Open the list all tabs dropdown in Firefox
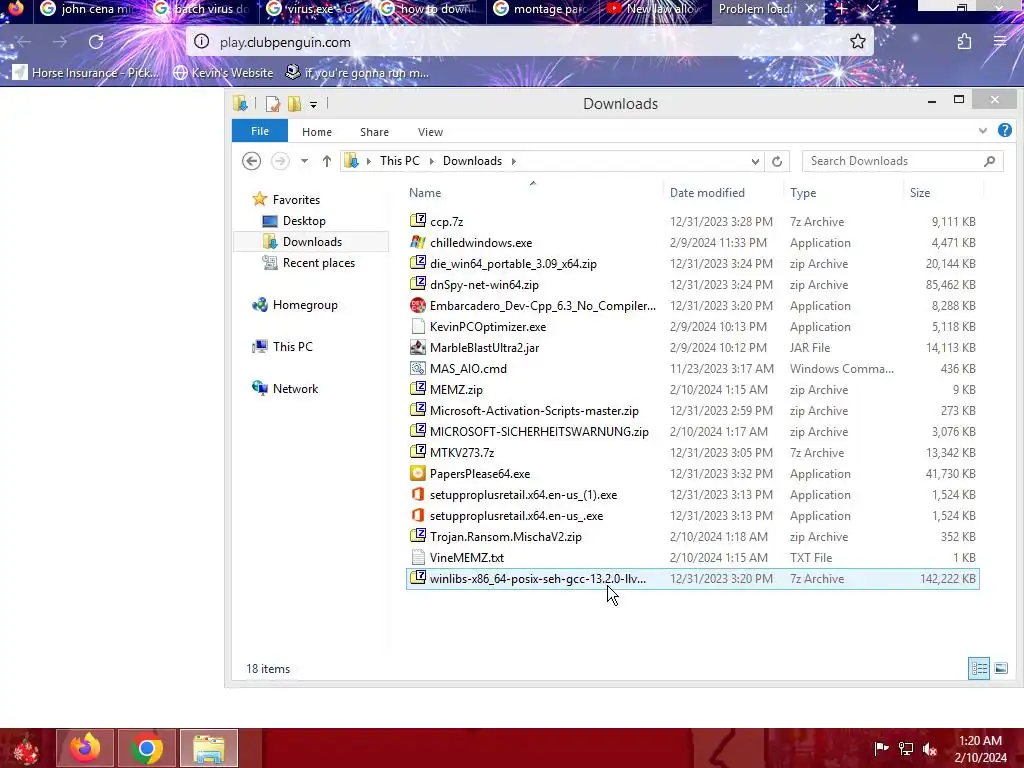This screenshot has width=1024, height=768. pyautogui.click(x=872, y=8)
